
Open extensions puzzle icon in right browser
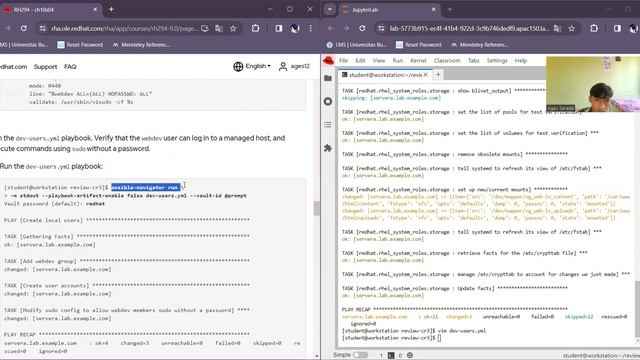[594, 28]
